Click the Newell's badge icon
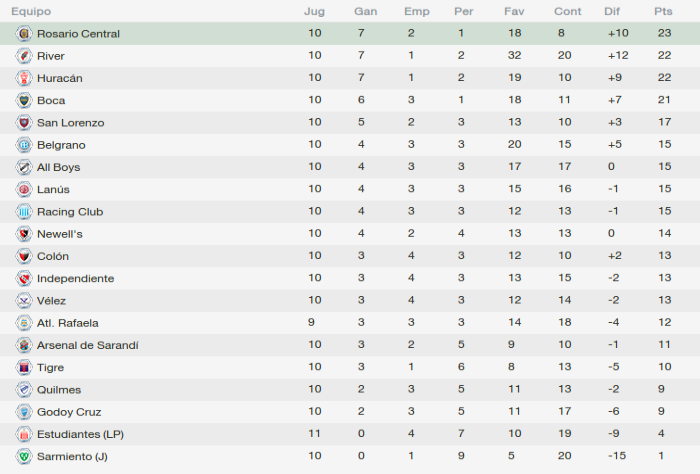This screenshot has height=474, width=700. point(24,234)
